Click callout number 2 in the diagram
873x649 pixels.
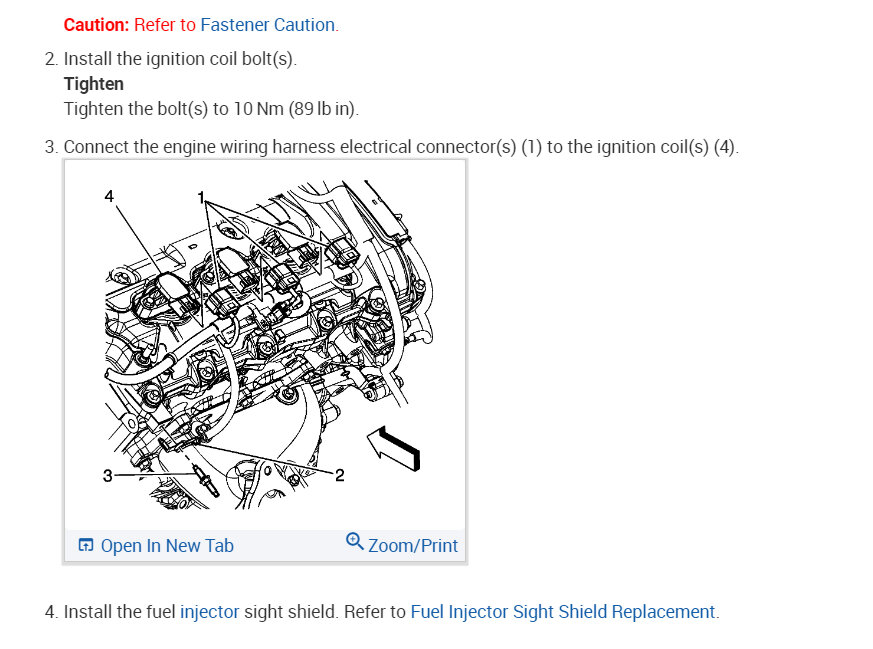(340, 475)
